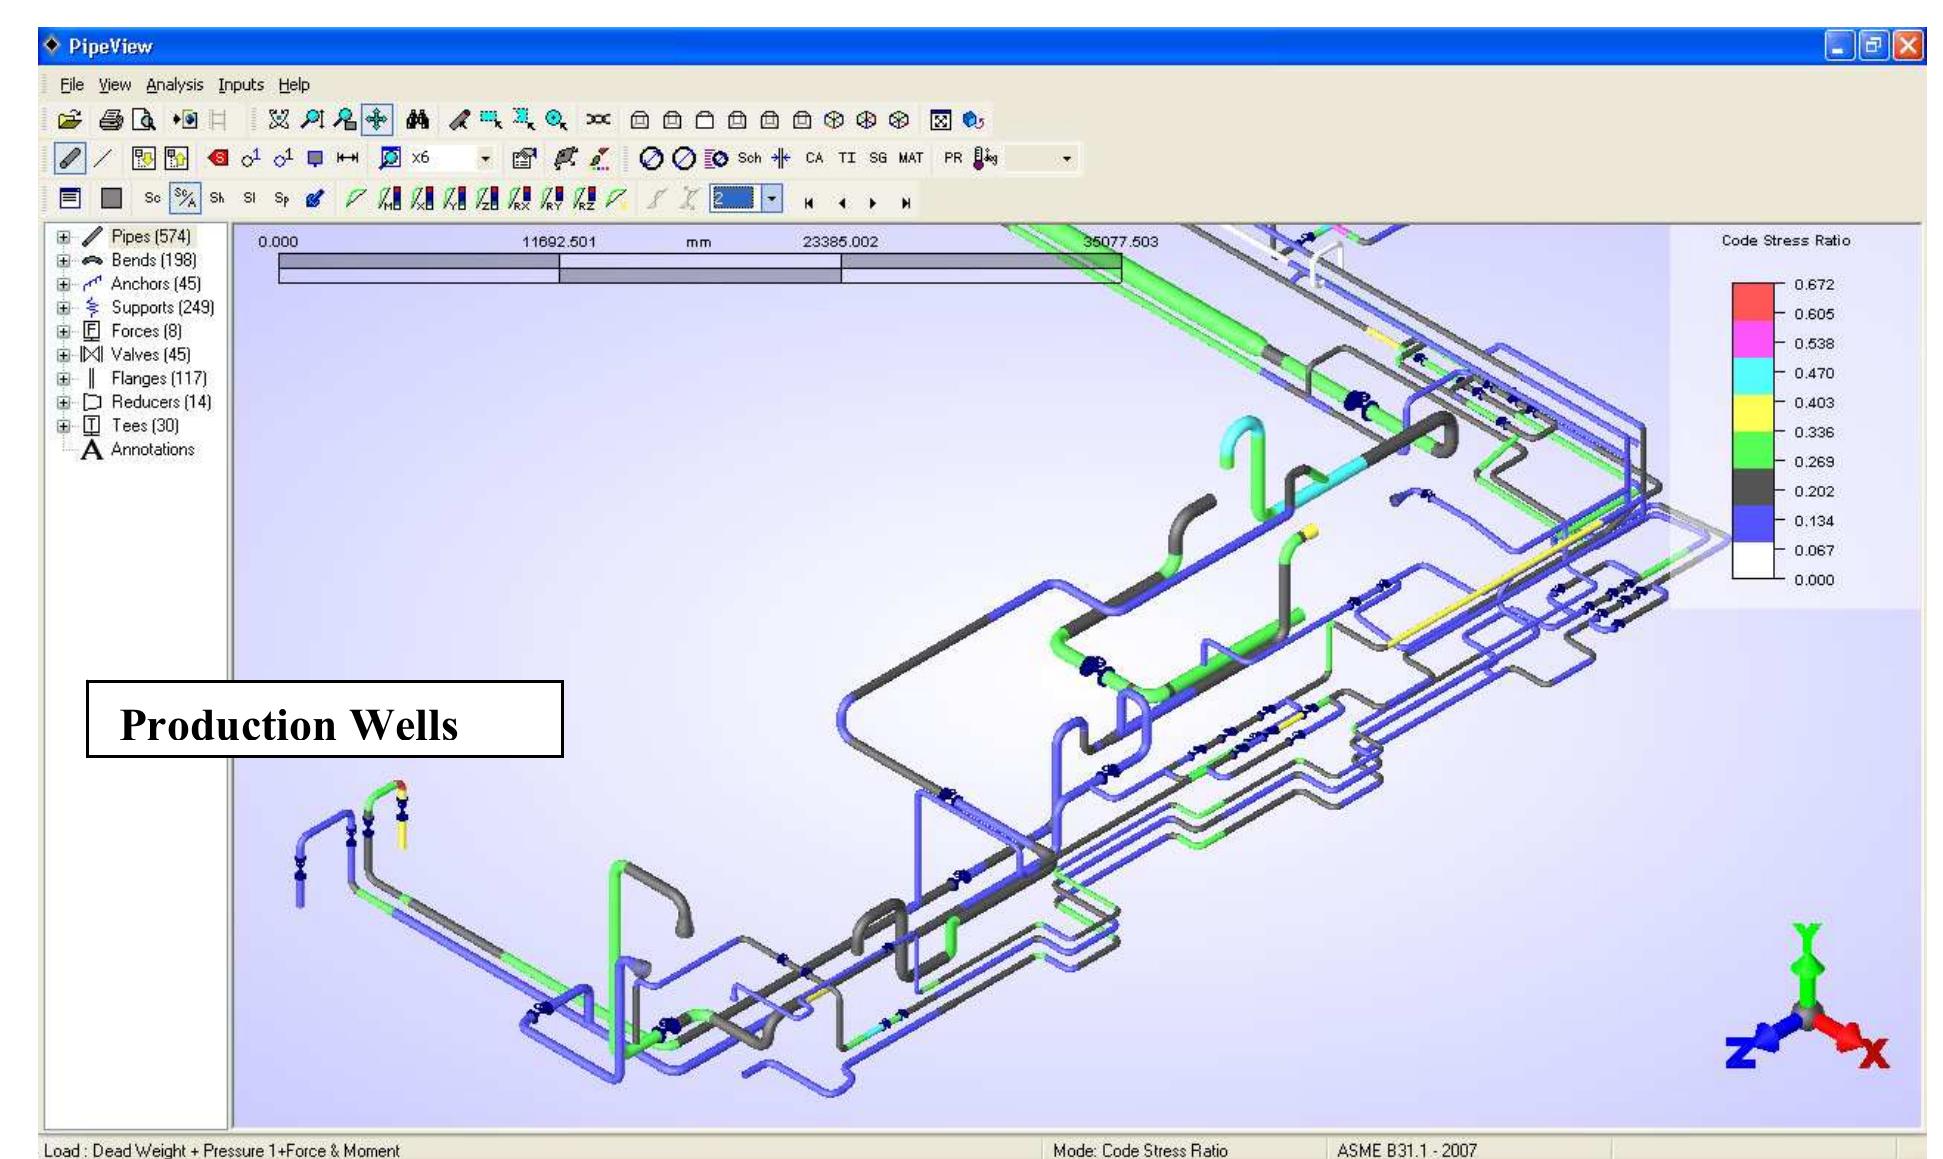
Task: Expand the Valves (45) tree node
Action: [x=64, y=354]
